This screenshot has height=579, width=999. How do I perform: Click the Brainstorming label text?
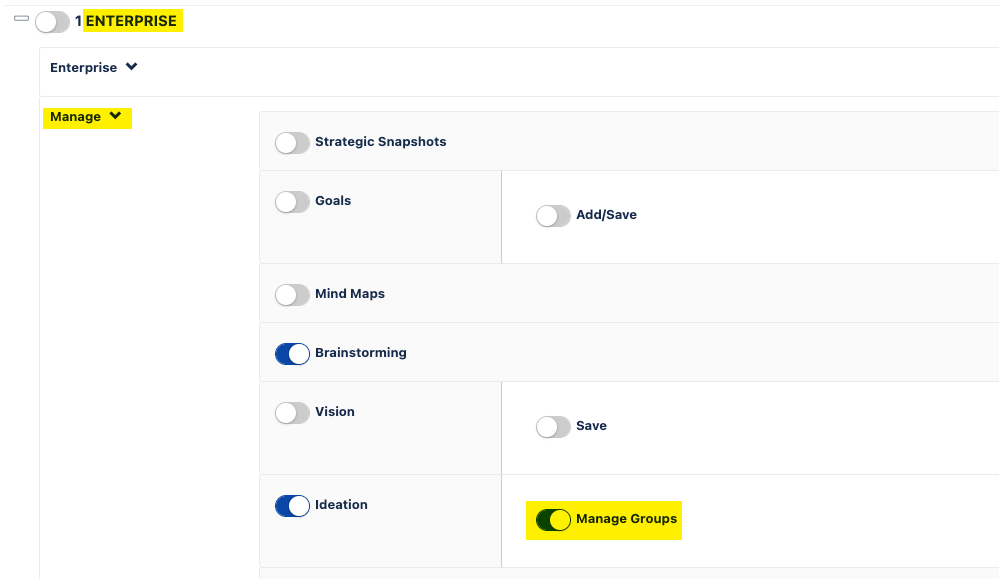360,353
